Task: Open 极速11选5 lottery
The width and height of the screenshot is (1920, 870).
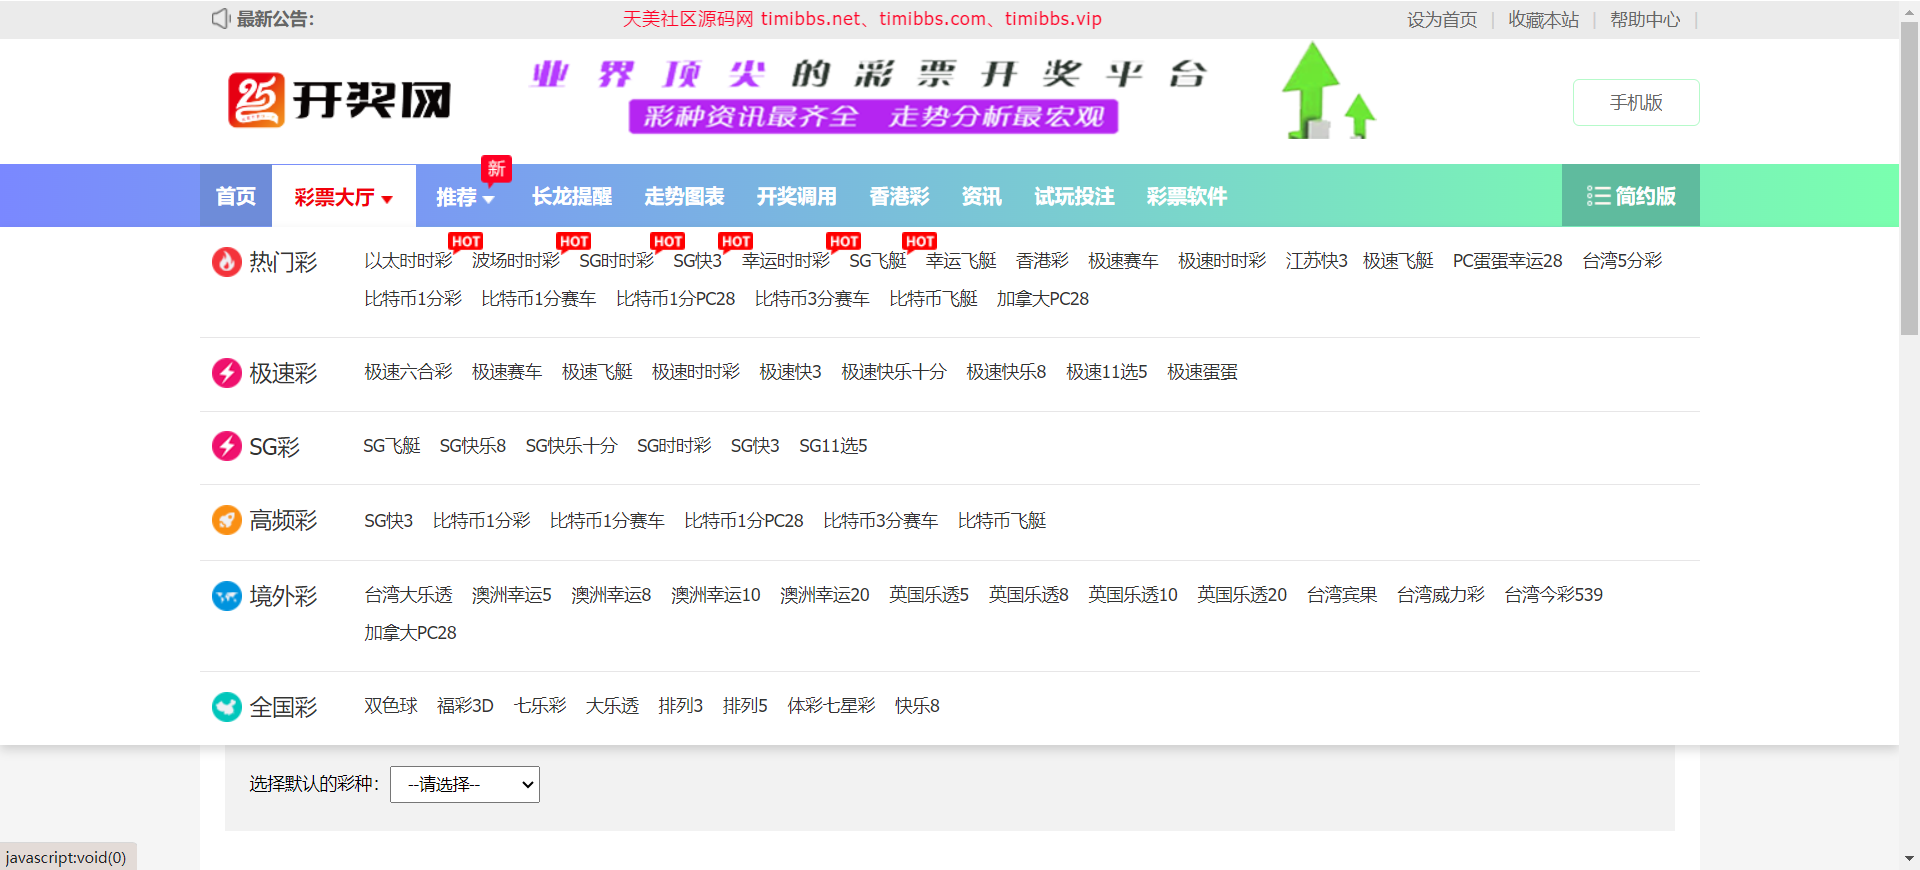Action: [x=1106, y=372]
